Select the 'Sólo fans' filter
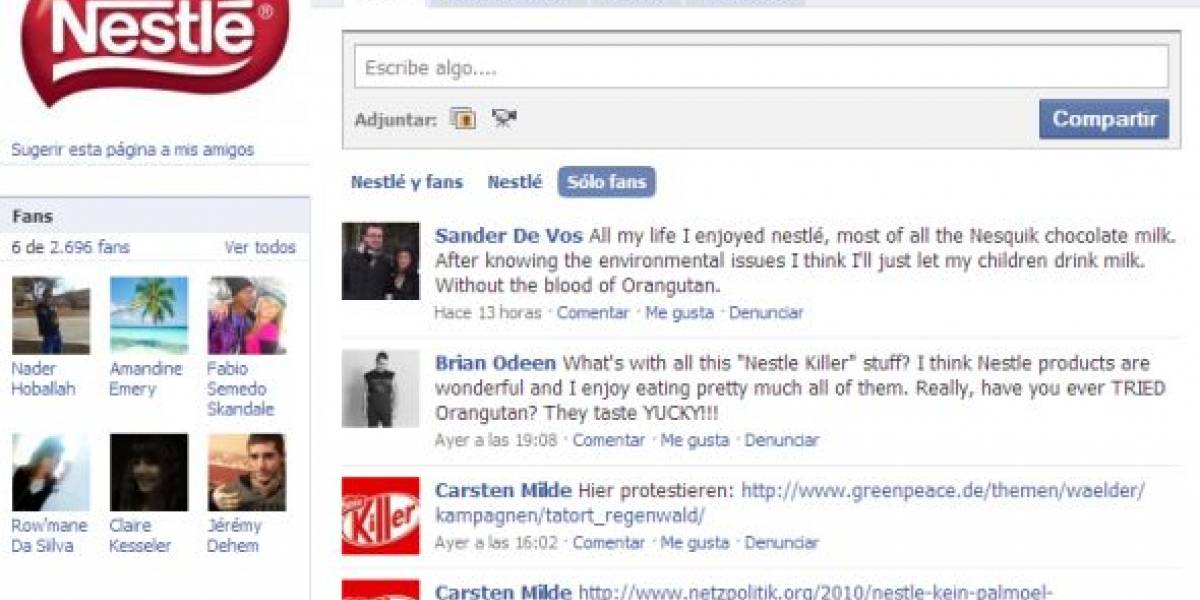1200x600 pixels. [607, 182]
